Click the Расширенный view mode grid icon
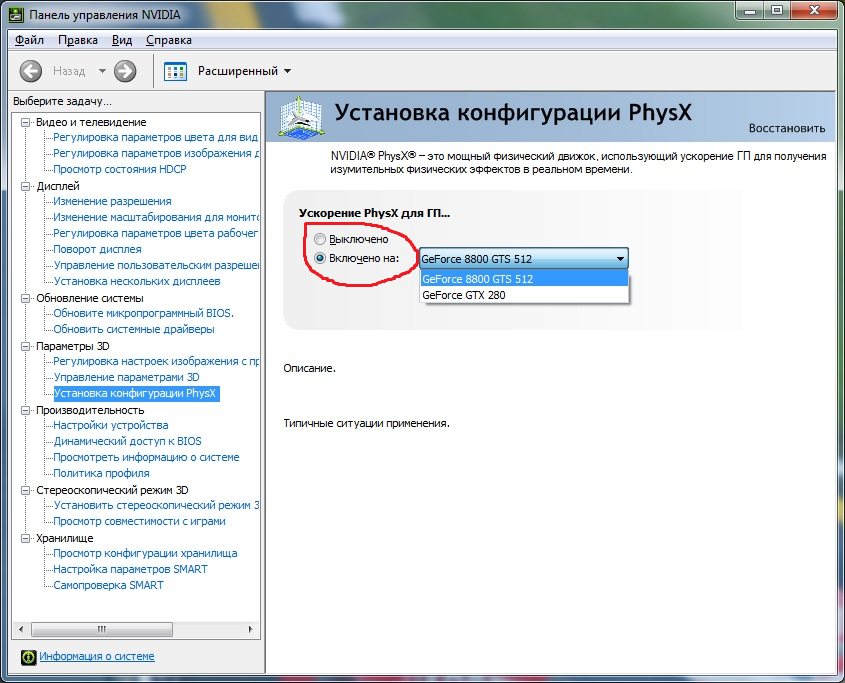845x683 pixels. click(x=175, y=71)
